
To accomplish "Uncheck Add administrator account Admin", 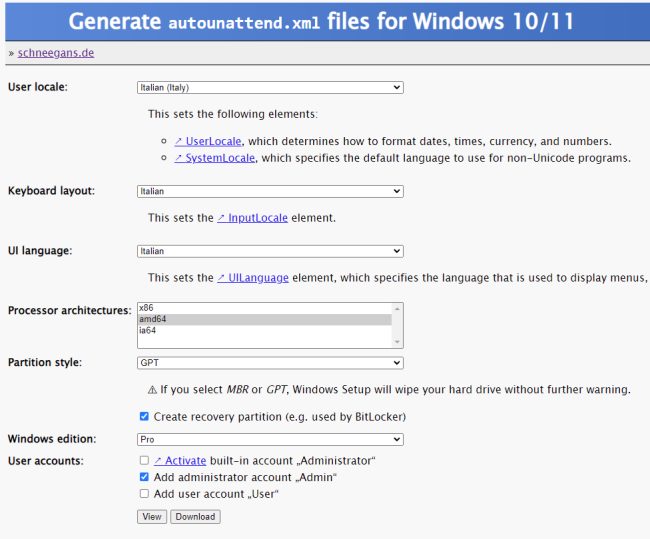I will 144,477.
